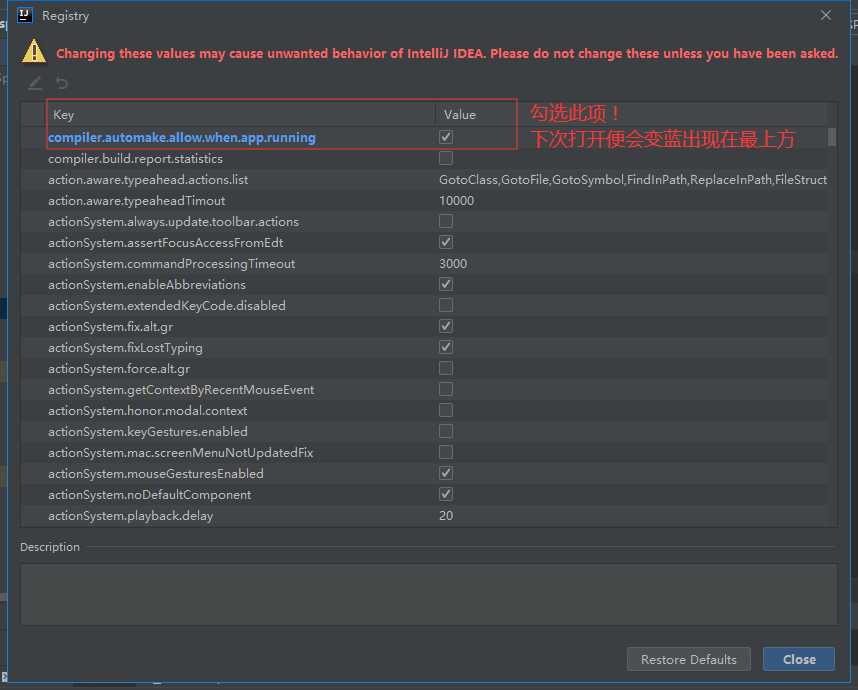Select action.aware.typeahead.actions.list key

(x=148, y=179)
